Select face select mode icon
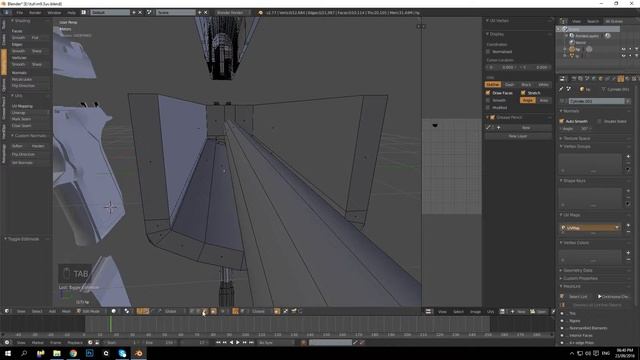This screenshot has width=640, height=360. point(205,311)
